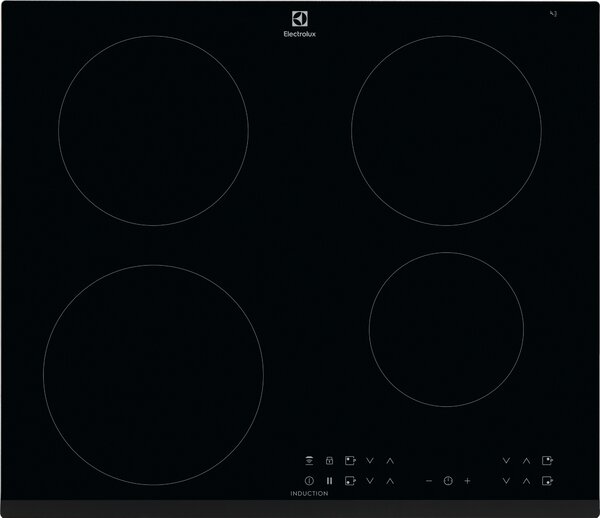The width and height of the screenshot is (600, 518).
Task: Click the Electrolux brand name text
Action: click(300, 34)
